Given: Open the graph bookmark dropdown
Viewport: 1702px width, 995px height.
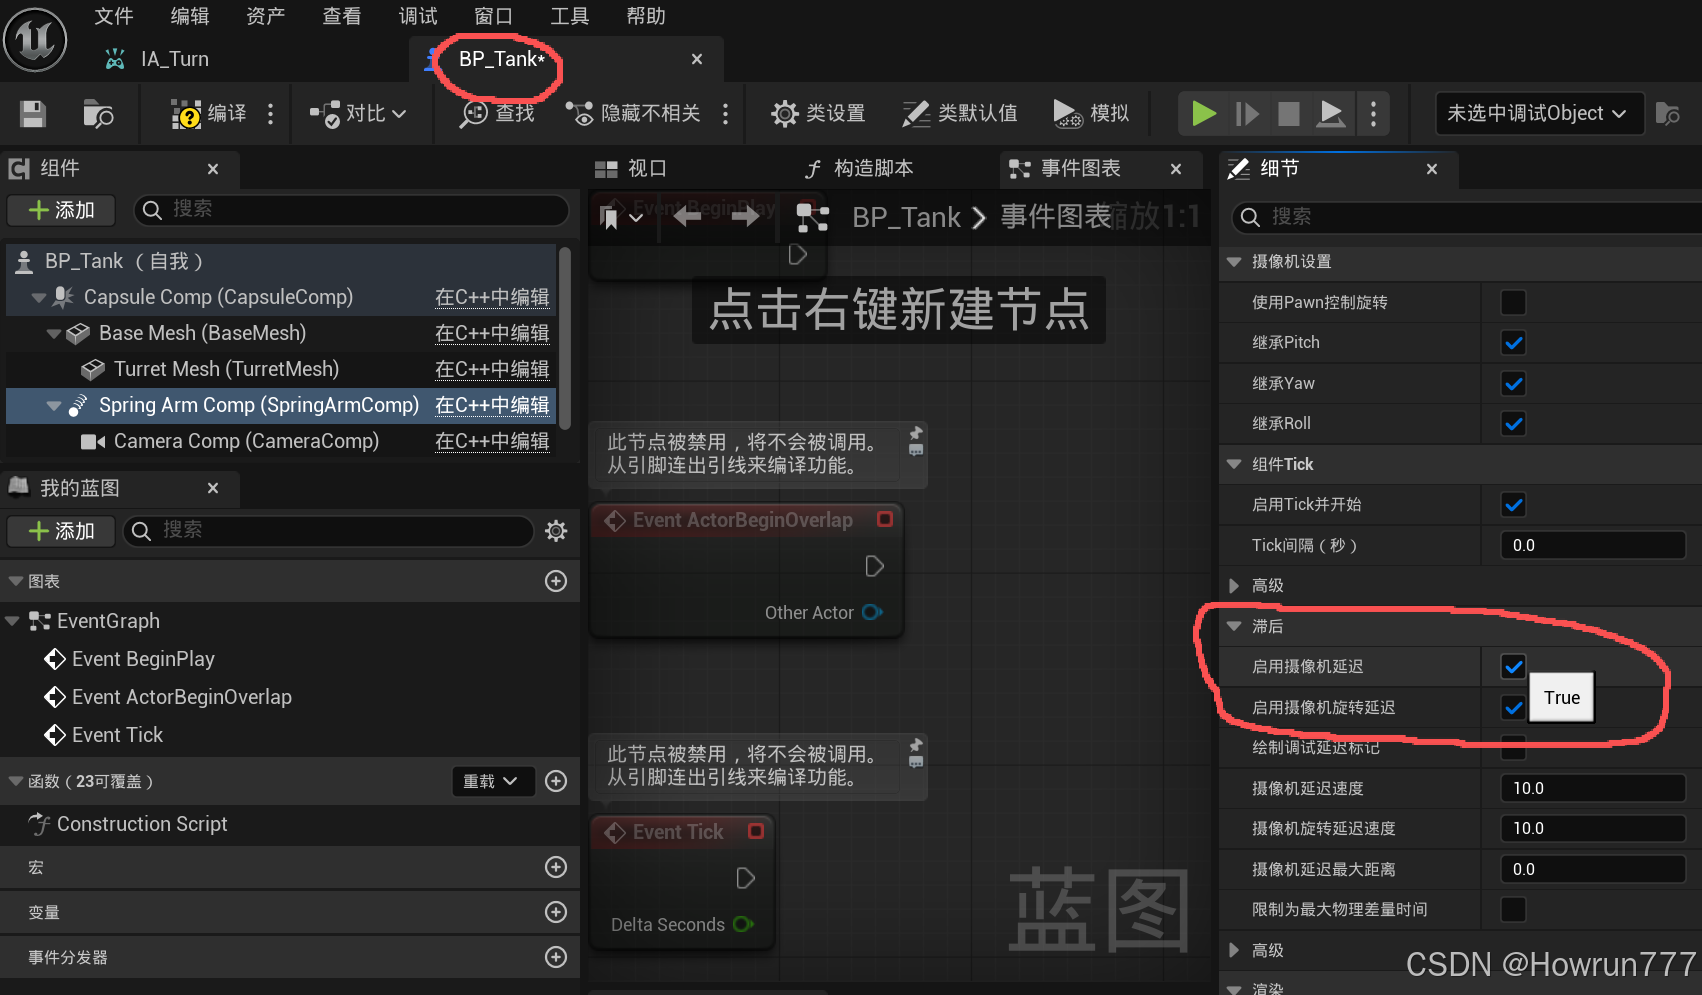Looking at the screenshot, I should coord(620,217).
